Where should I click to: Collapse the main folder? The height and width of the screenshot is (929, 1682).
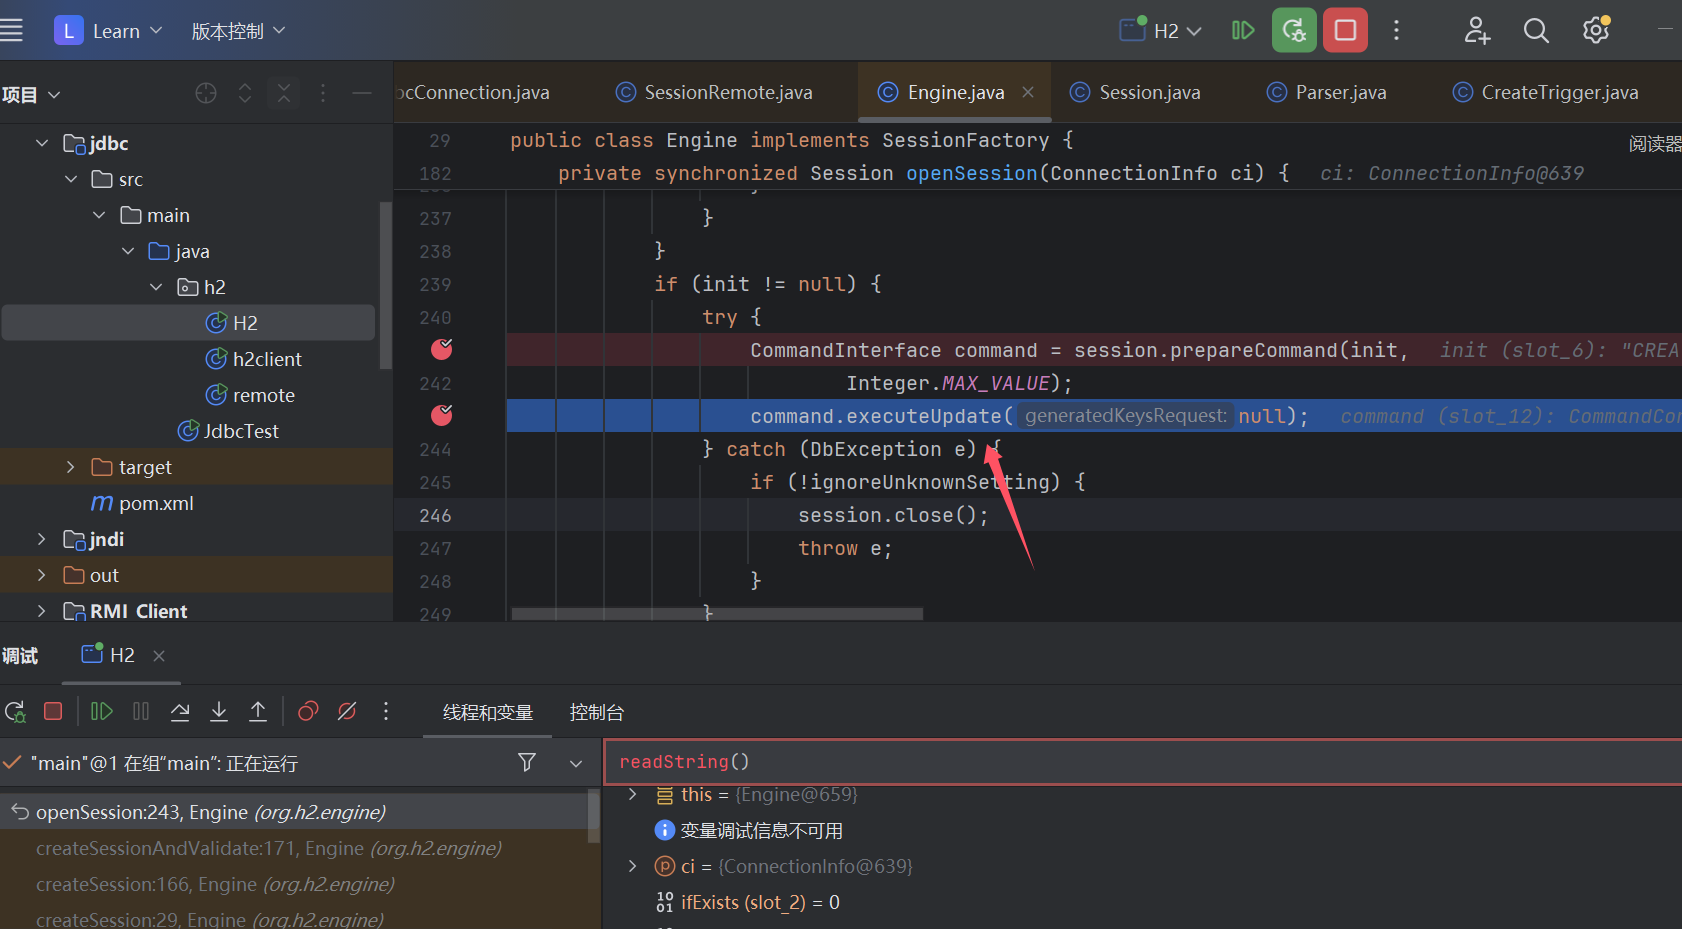pos(99,215)
